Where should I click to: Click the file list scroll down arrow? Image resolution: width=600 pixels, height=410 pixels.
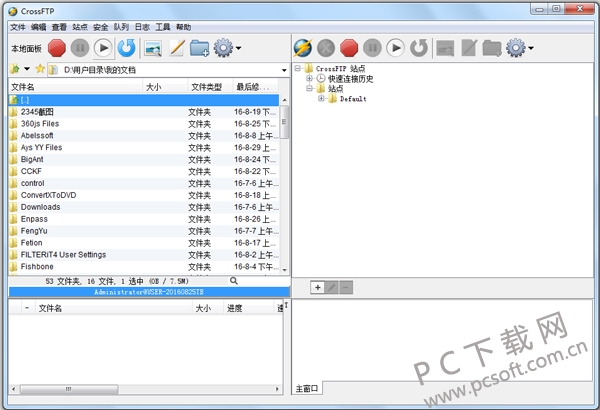point(284,270)
